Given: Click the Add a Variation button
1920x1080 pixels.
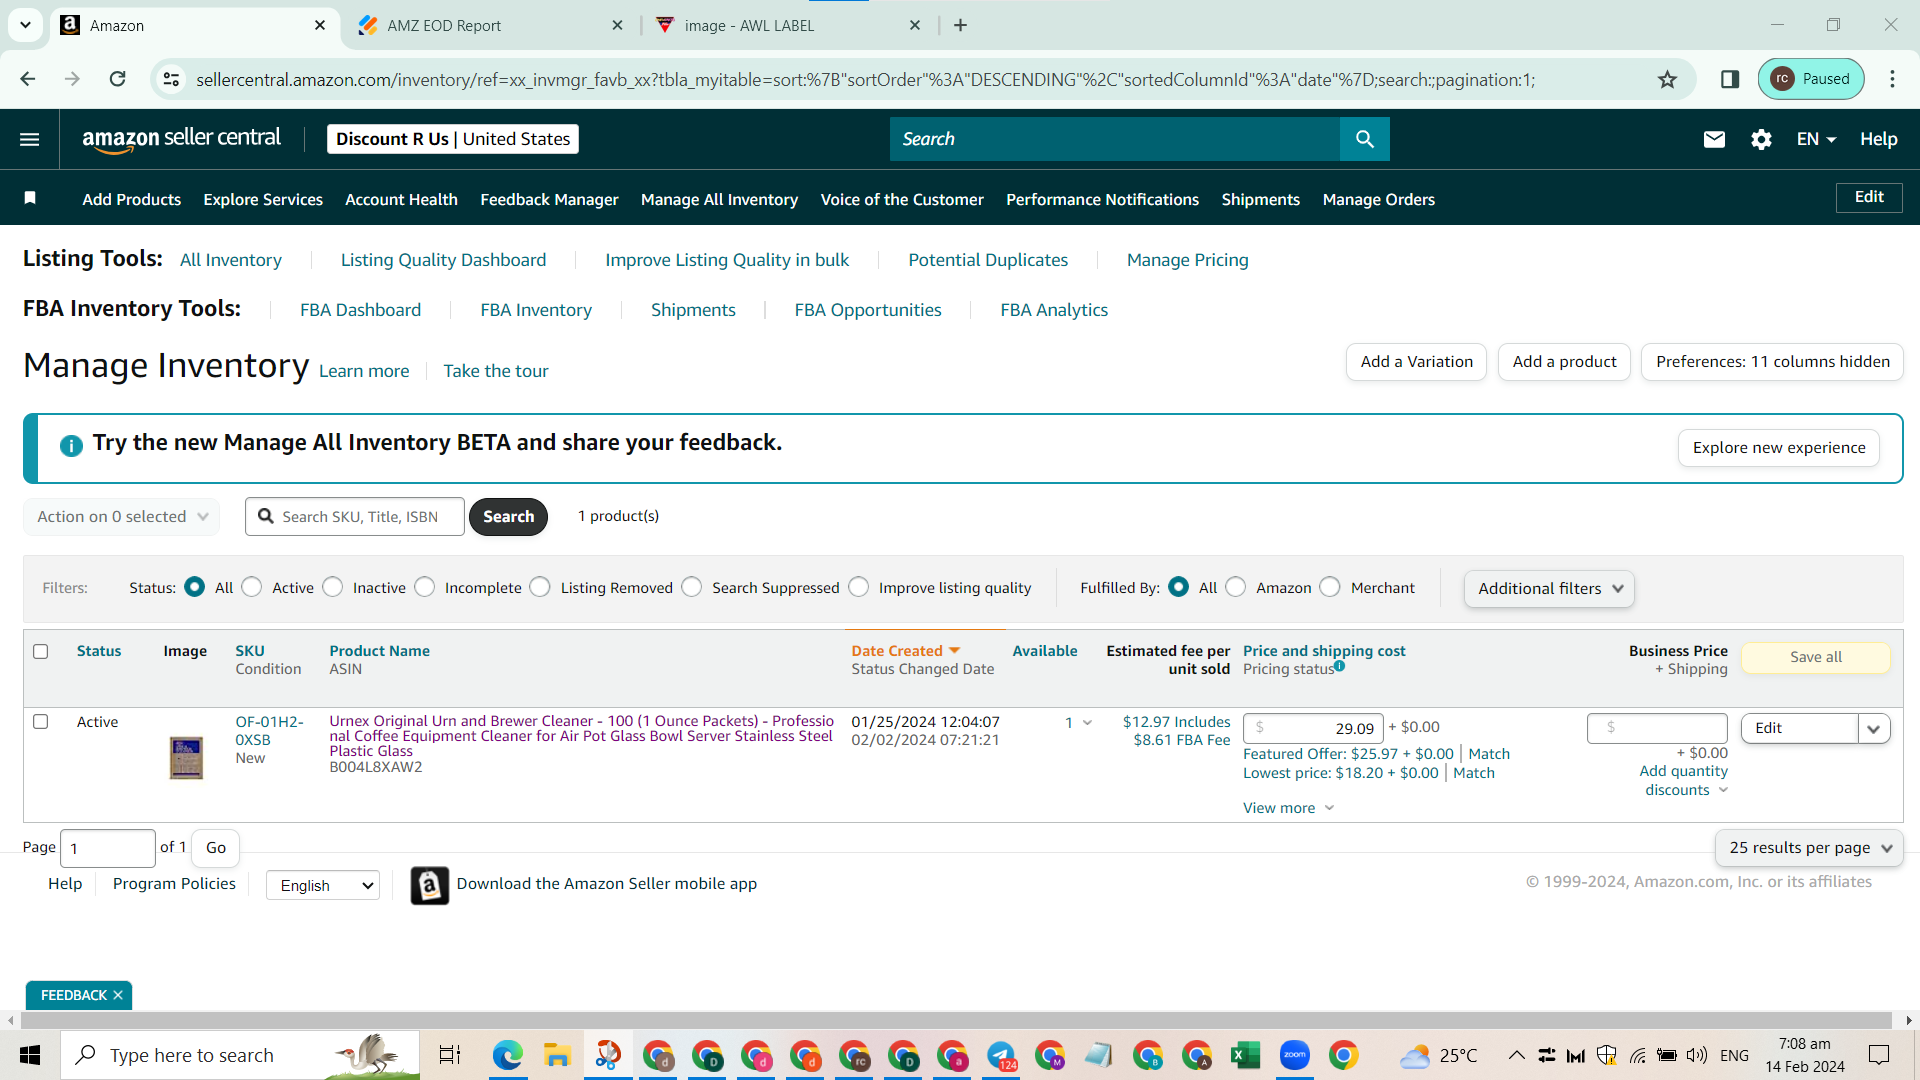Looking at the screenshot, I should click(1416, 362).
